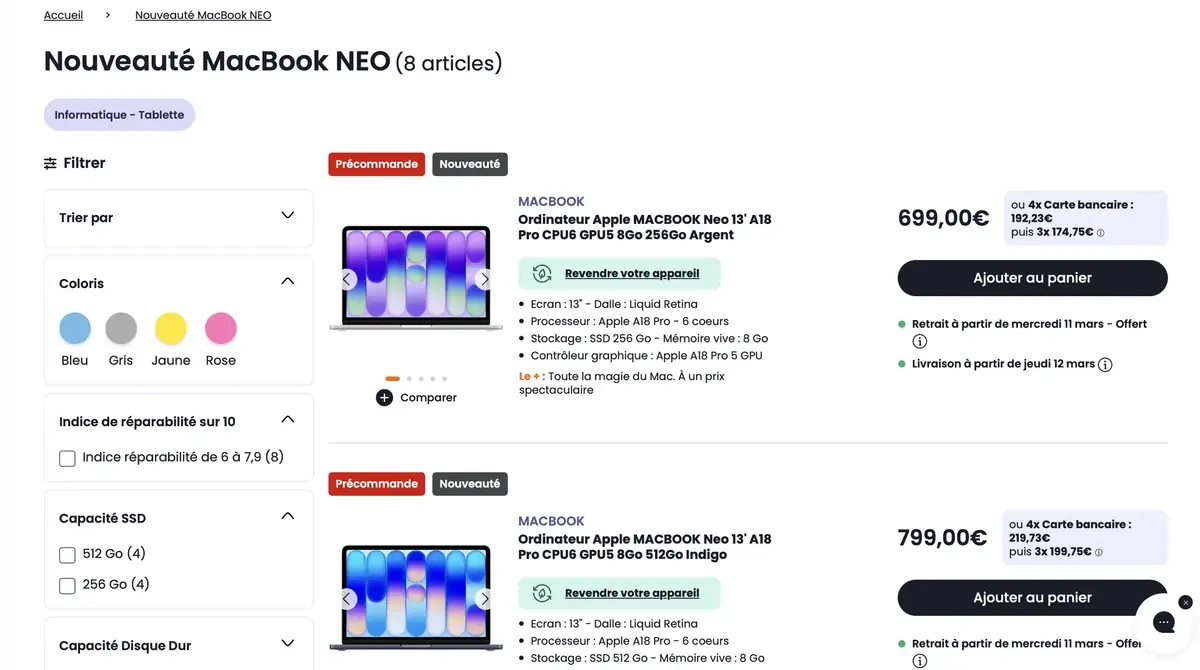Open info icon beside Livraison jeudi 12 mars
Image resolution: width=1200 pixels, height=670 pixels.
pyautogui.click(x=1105, y=365)
